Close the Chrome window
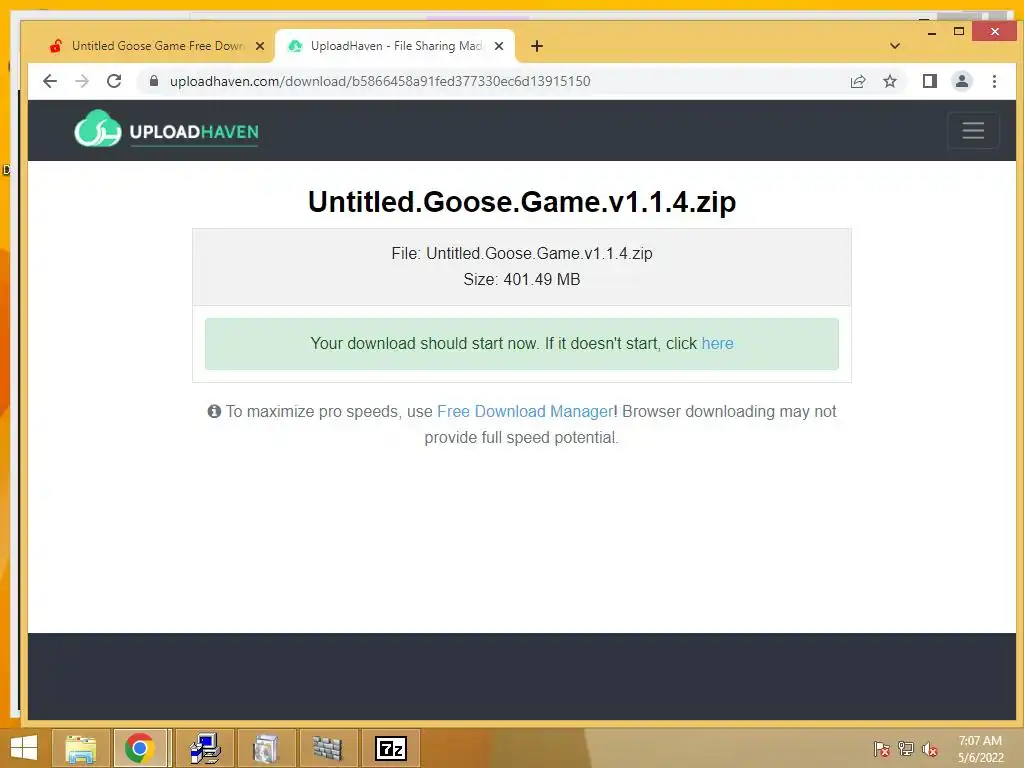The width and height of the screenshot is (1024, 768). click(995, 31)
